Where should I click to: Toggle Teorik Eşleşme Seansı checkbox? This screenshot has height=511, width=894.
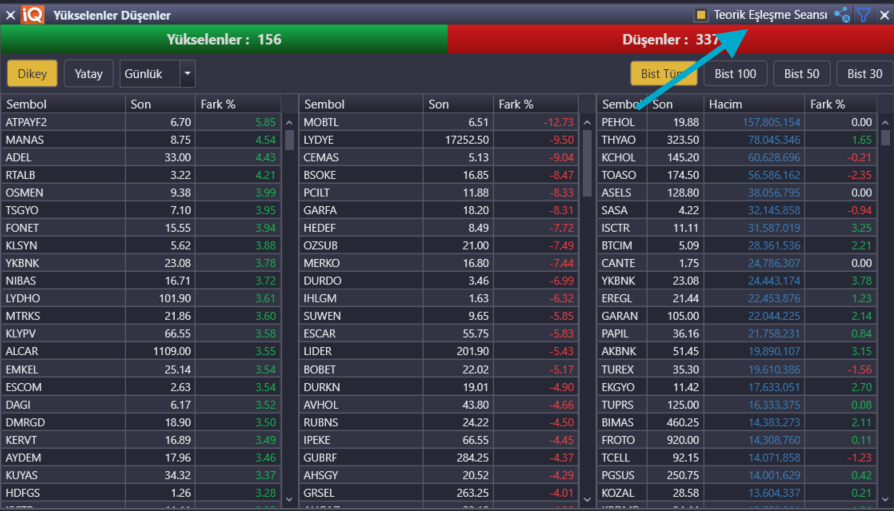[701, 15]
